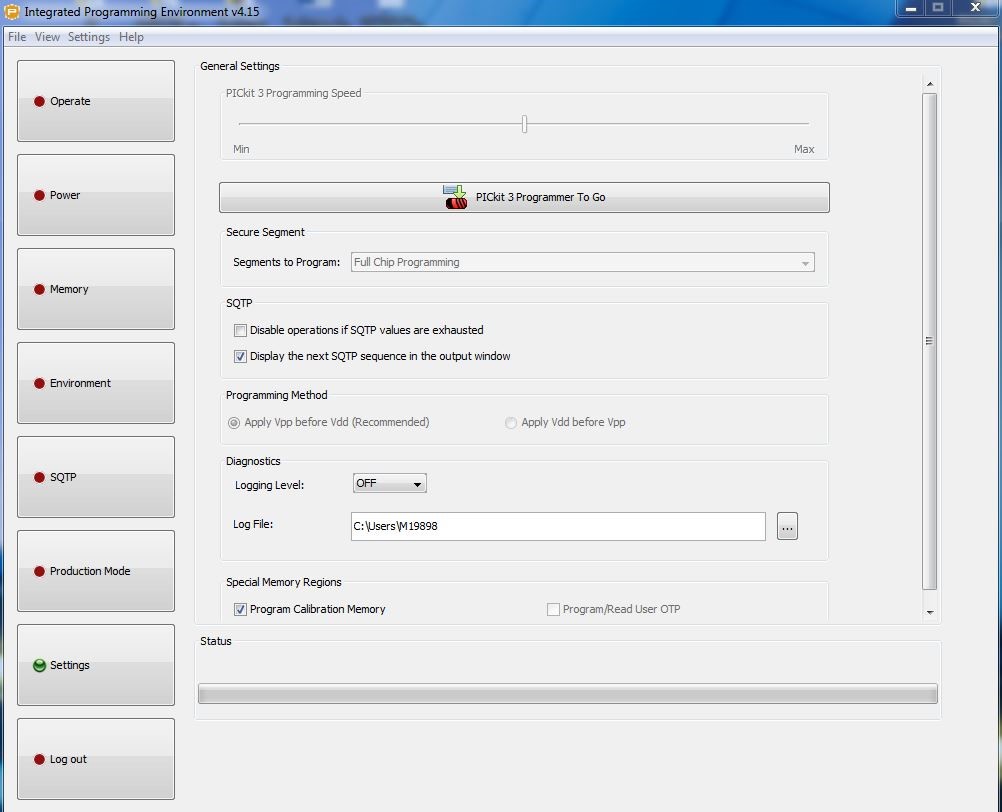Screen dimensions: 1002x812
Task: Click the Settings sidebar button
Action: point(96,665)
